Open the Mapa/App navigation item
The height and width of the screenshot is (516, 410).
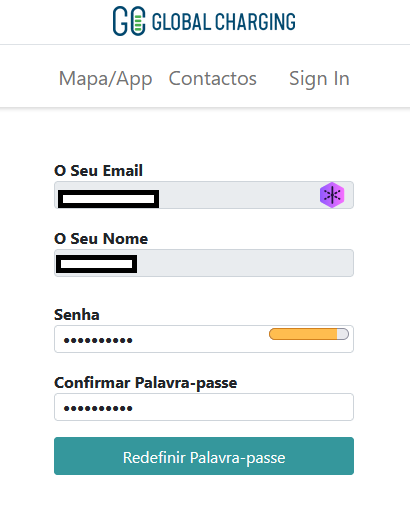(x=105, y=79)
